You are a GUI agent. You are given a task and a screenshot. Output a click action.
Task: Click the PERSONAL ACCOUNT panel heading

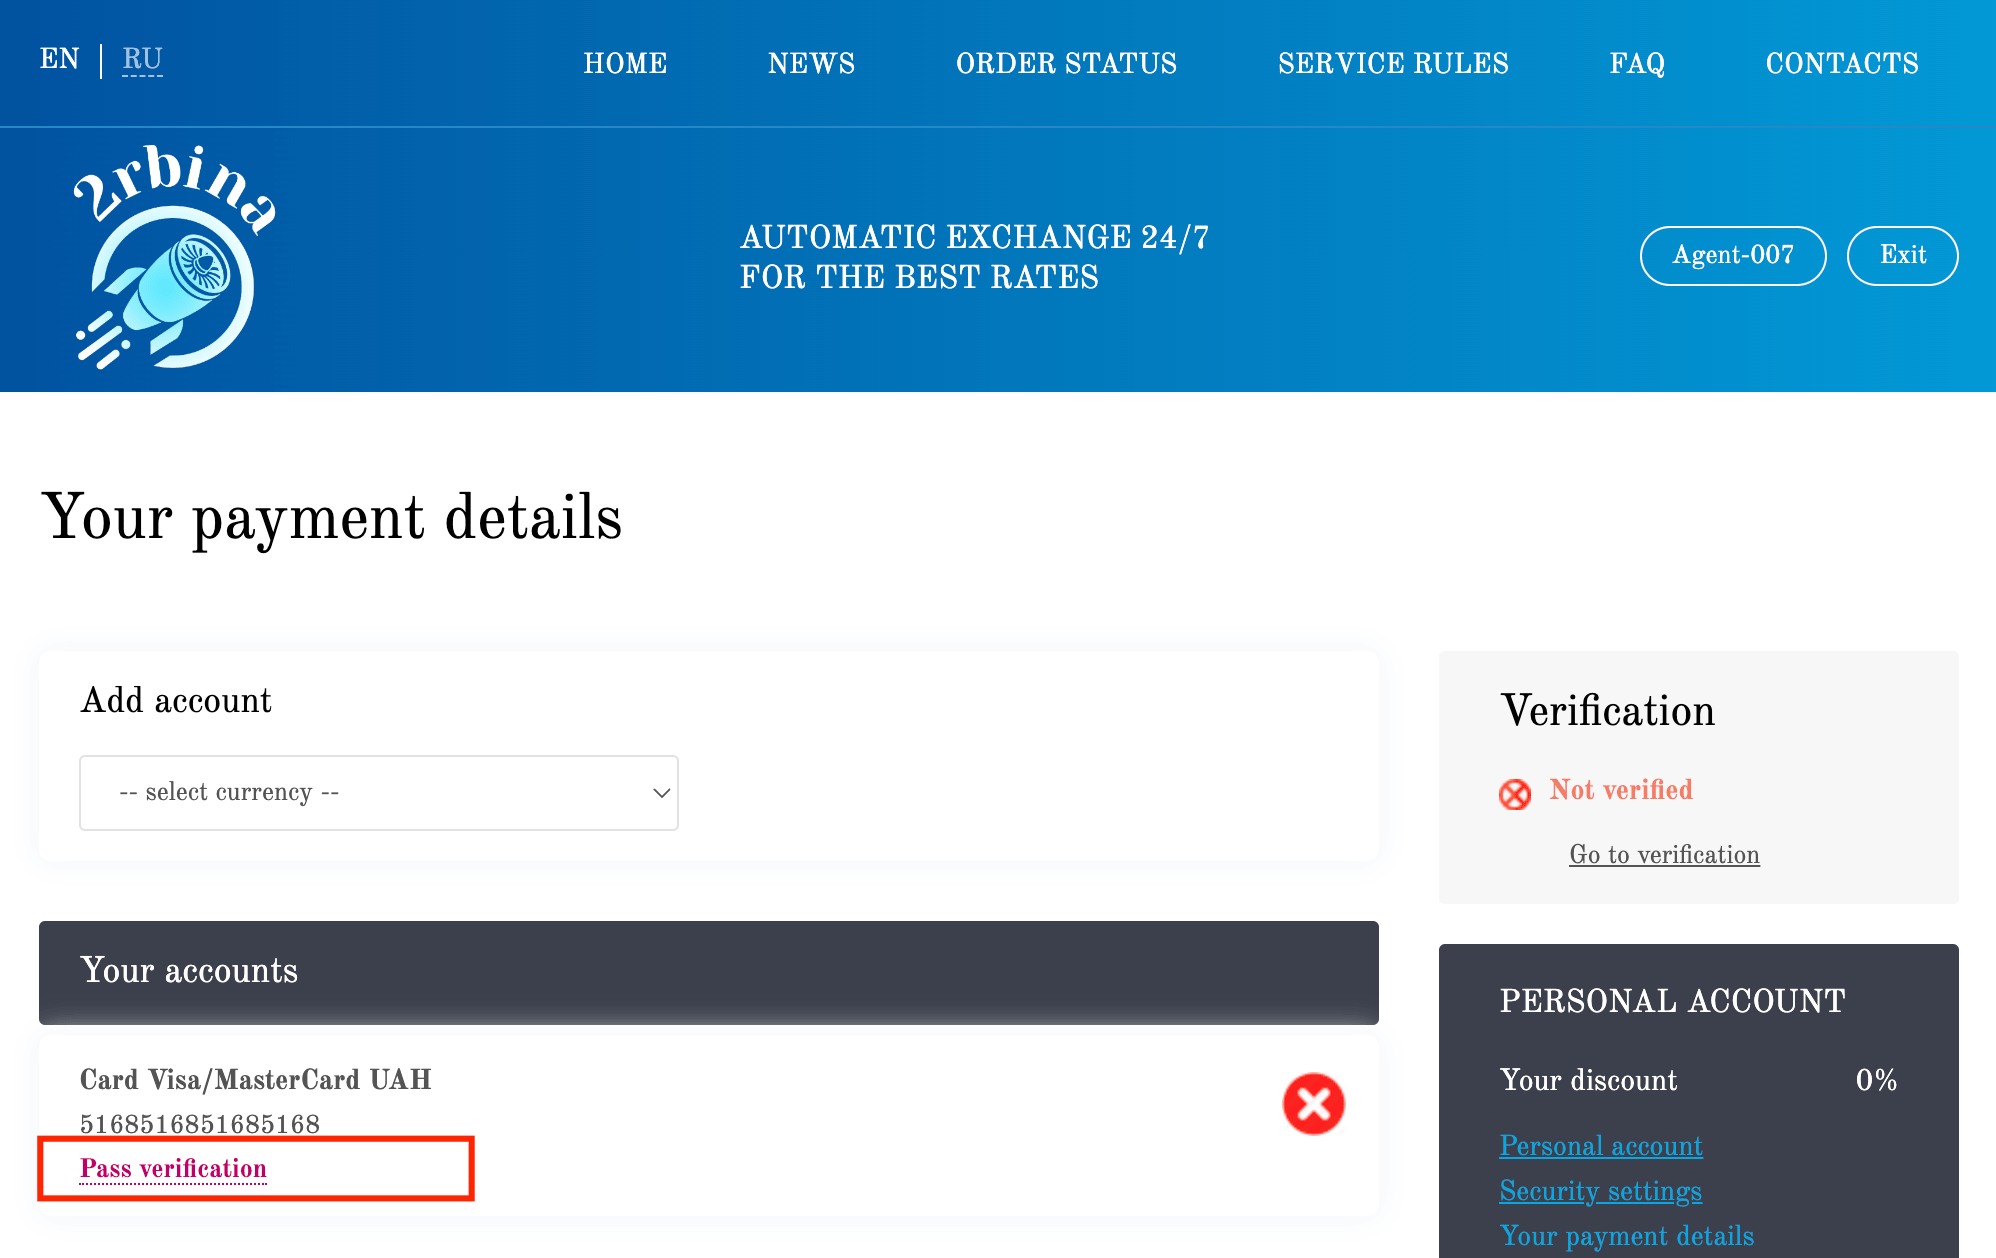pos(1673,1001)
